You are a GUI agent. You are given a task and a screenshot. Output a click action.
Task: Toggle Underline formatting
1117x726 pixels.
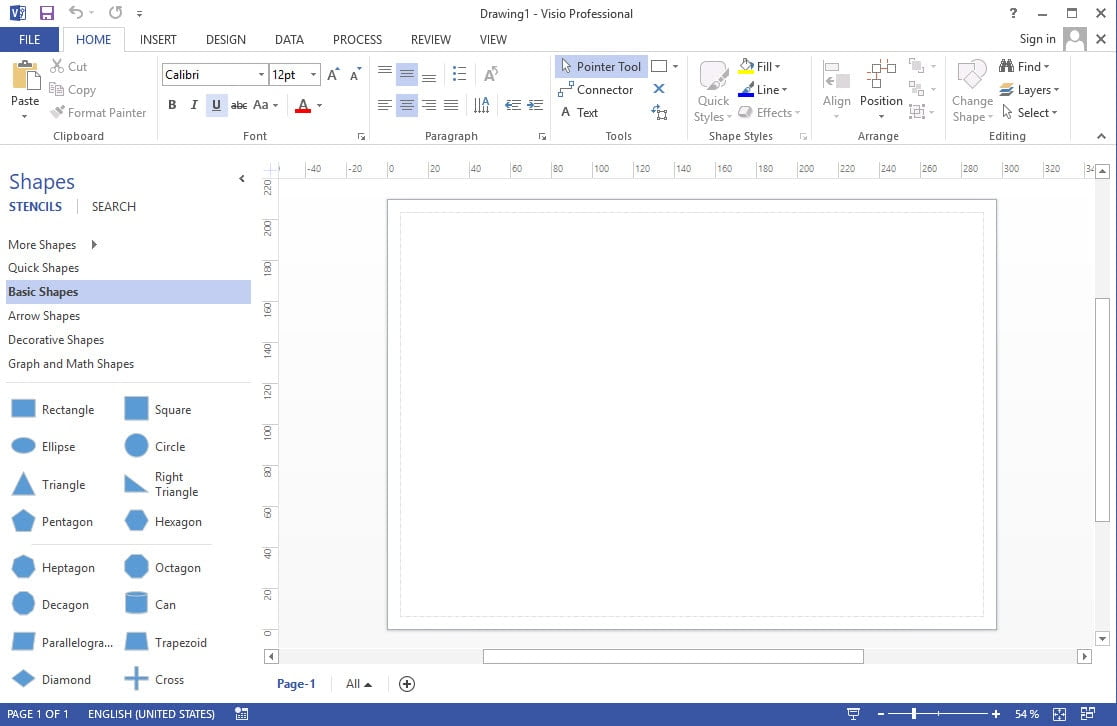(x=216, y=105)
